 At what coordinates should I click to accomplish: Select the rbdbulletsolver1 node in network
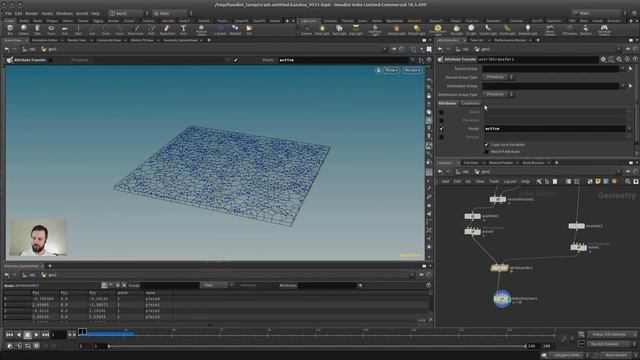coord(502,299)
